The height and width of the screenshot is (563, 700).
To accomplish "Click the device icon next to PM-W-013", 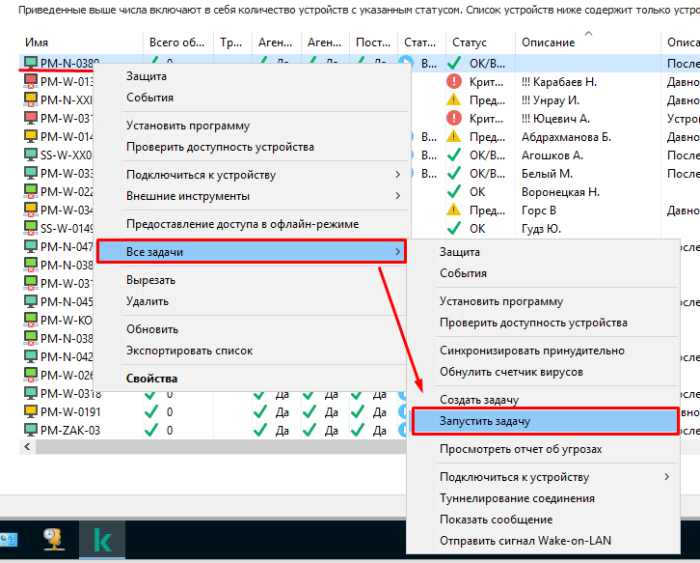I will (30, 81).
